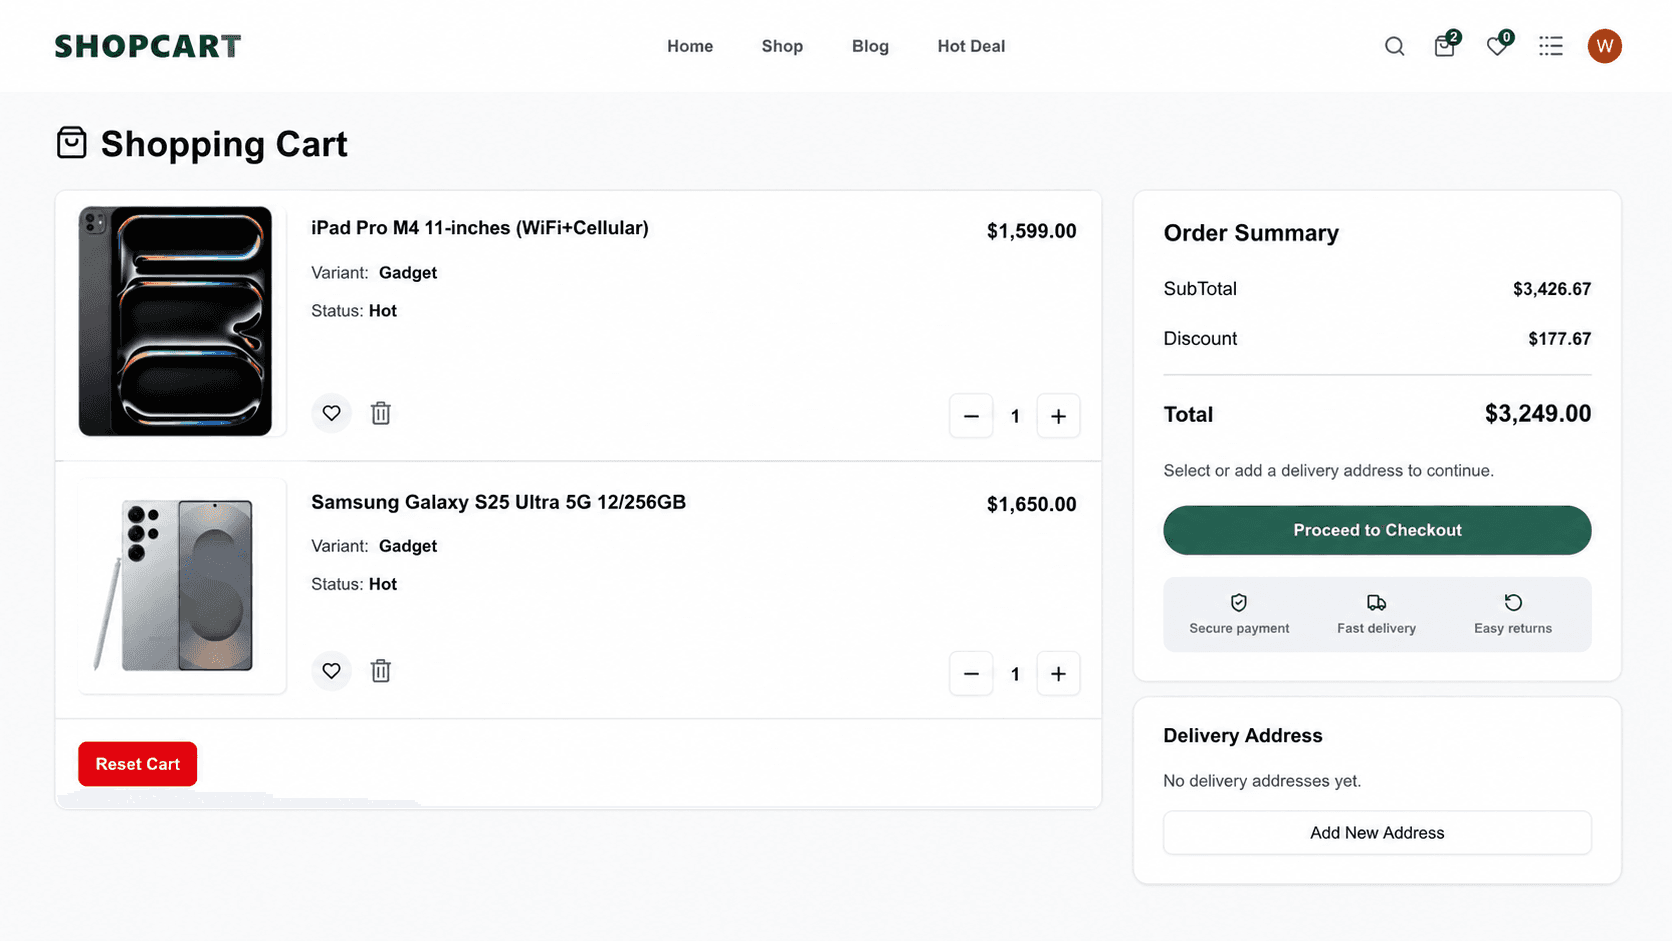Delete iPad Pro M4 with trash icon

pos(381,413)
